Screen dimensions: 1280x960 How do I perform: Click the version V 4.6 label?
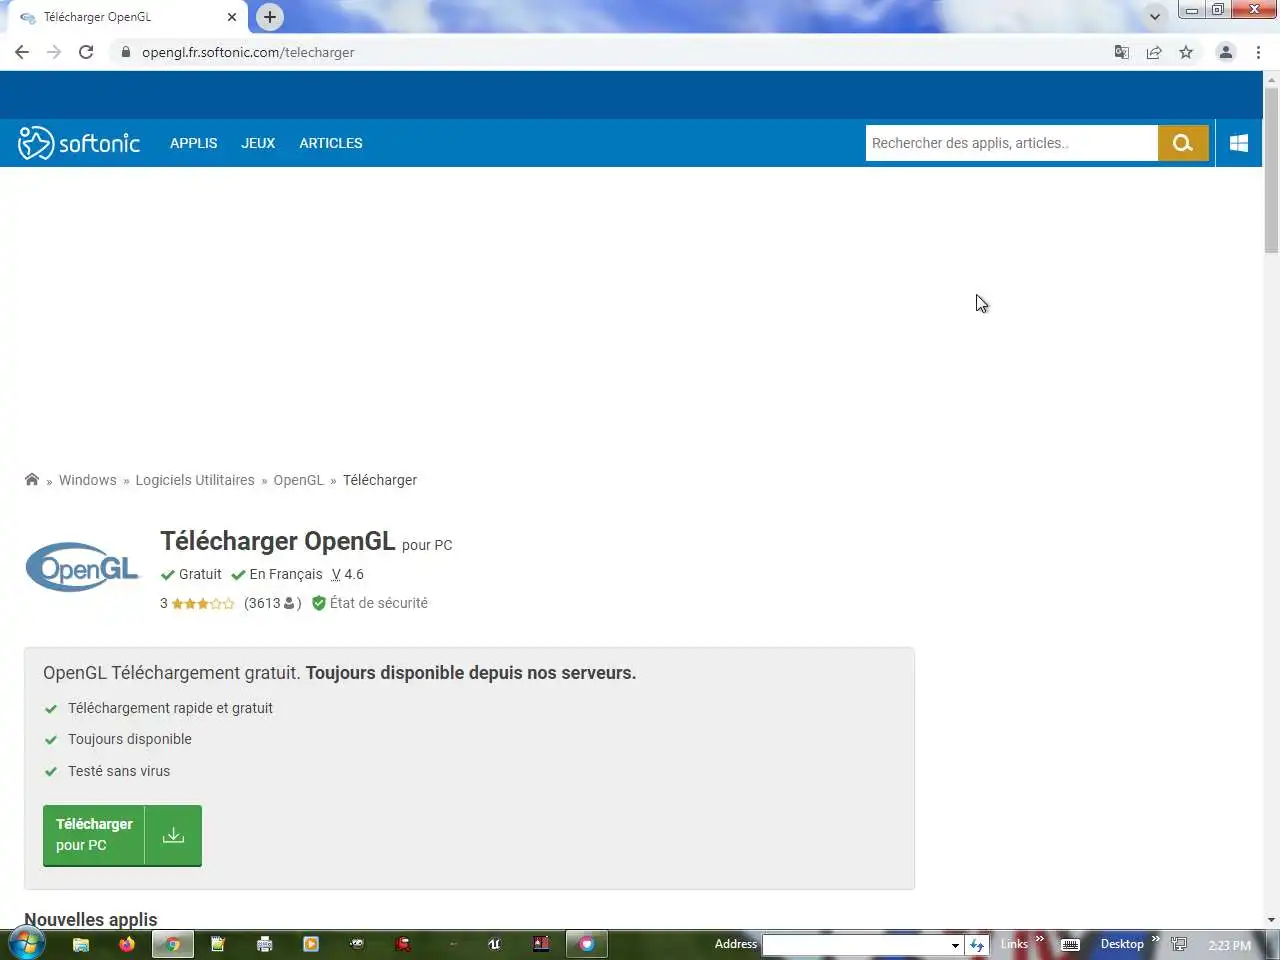[x=348, y=574]
